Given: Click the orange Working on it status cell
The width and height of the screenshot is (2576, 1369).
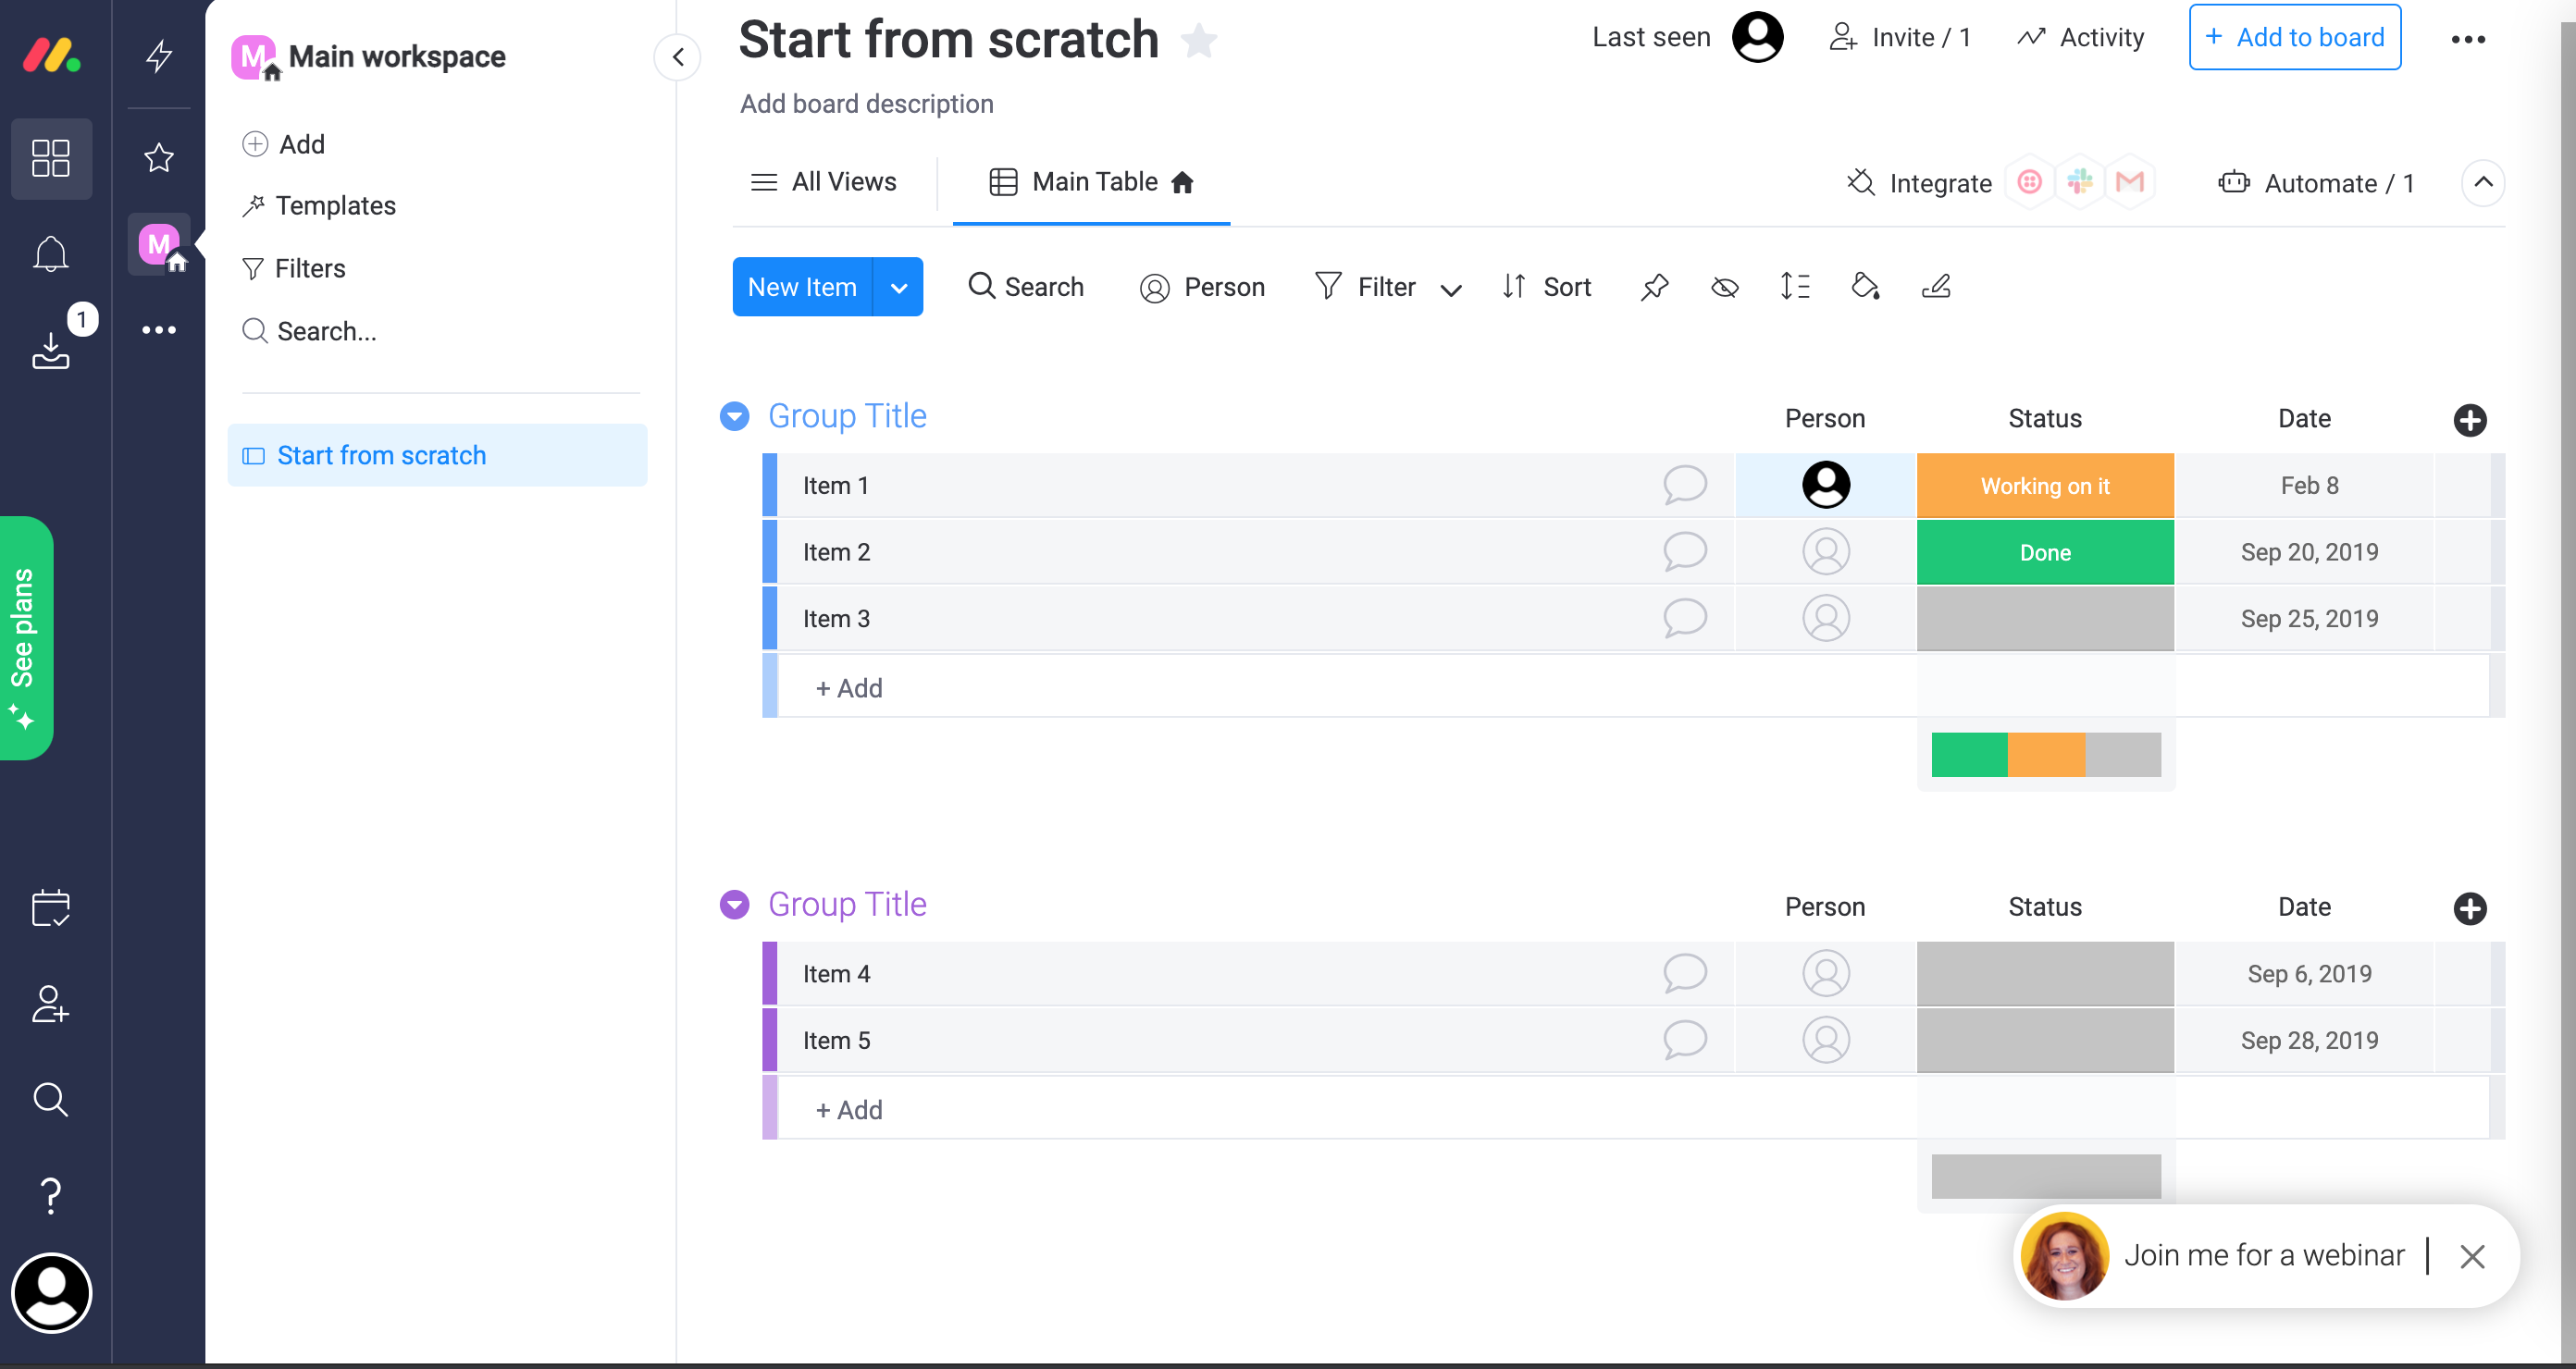Looking at the screenshot, I should [x=2044, y=486].
